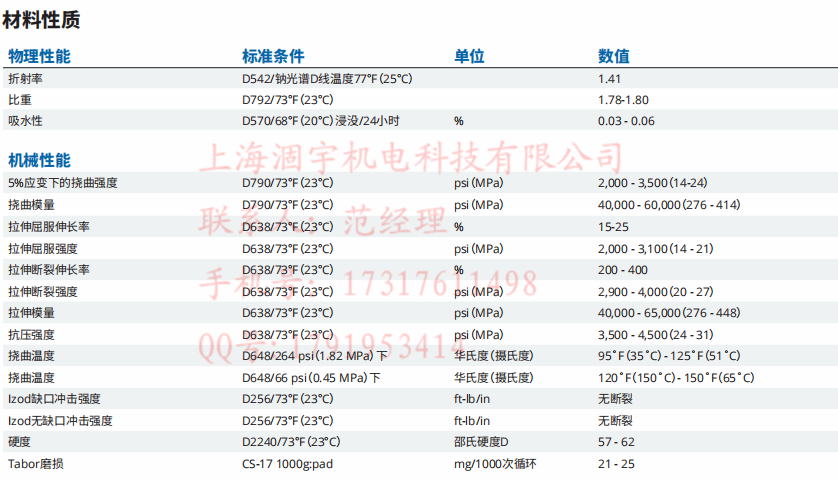Select the Tabor wear value 21 - 25
The height and width of the screenshot is (479, 838).
pos(616,464)
